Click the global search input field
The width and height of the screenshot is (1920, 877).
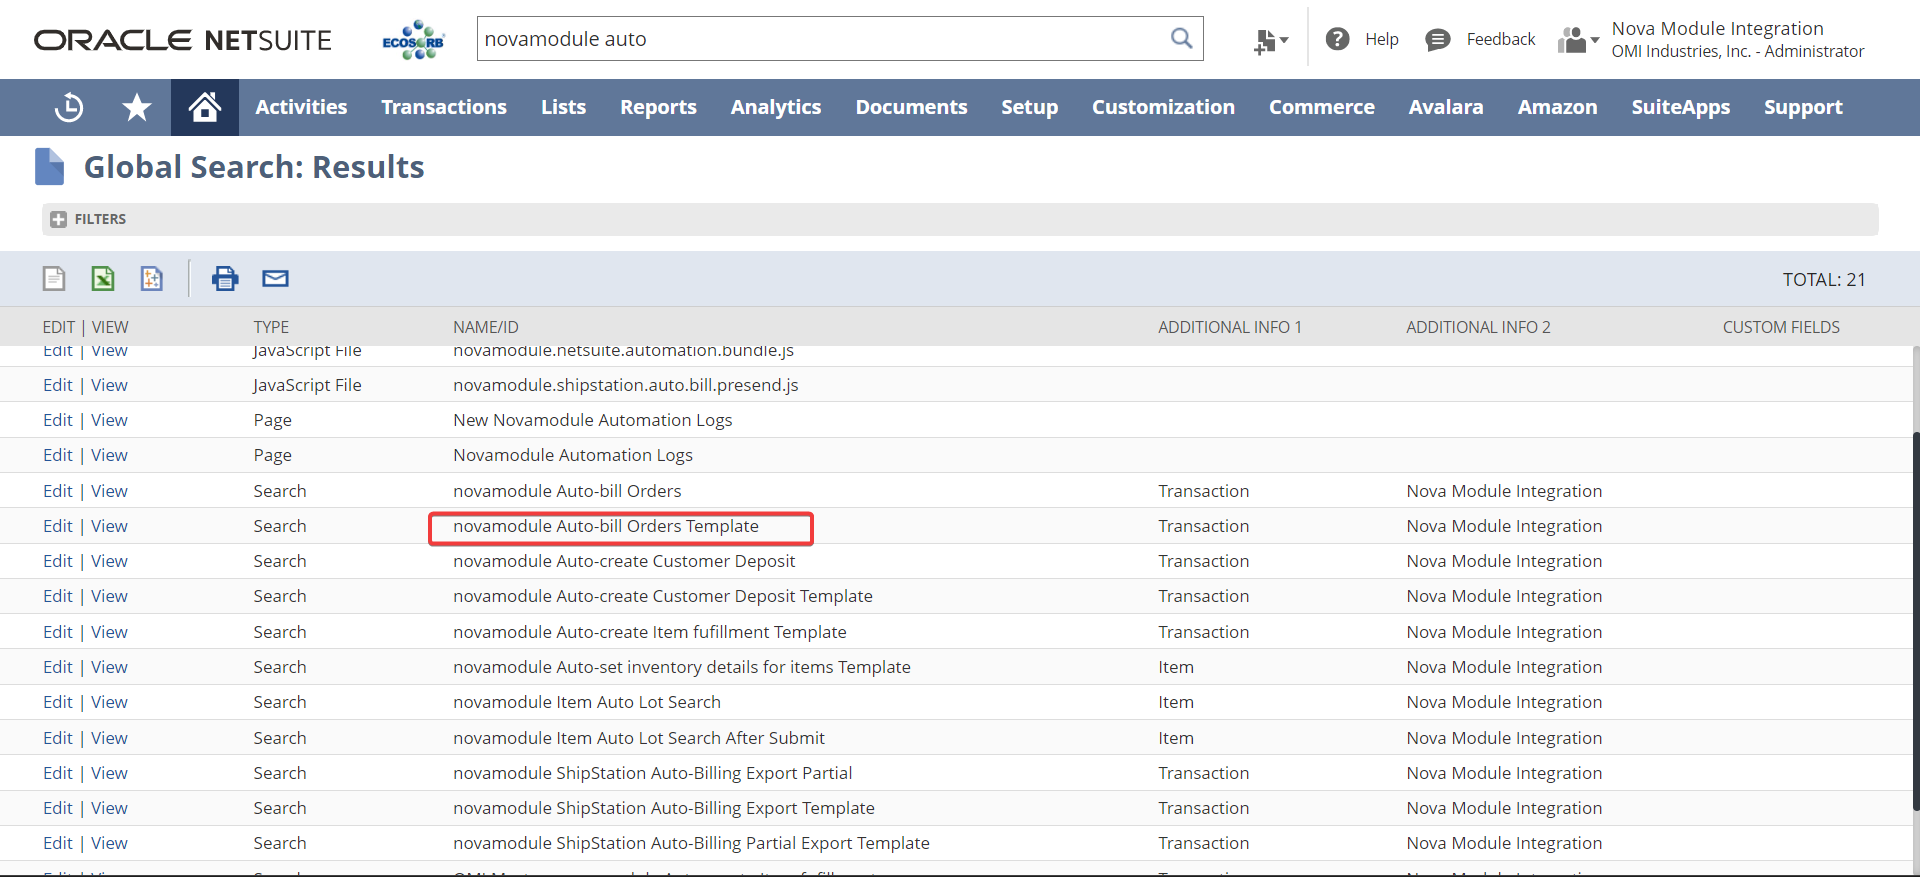point(820,39)
